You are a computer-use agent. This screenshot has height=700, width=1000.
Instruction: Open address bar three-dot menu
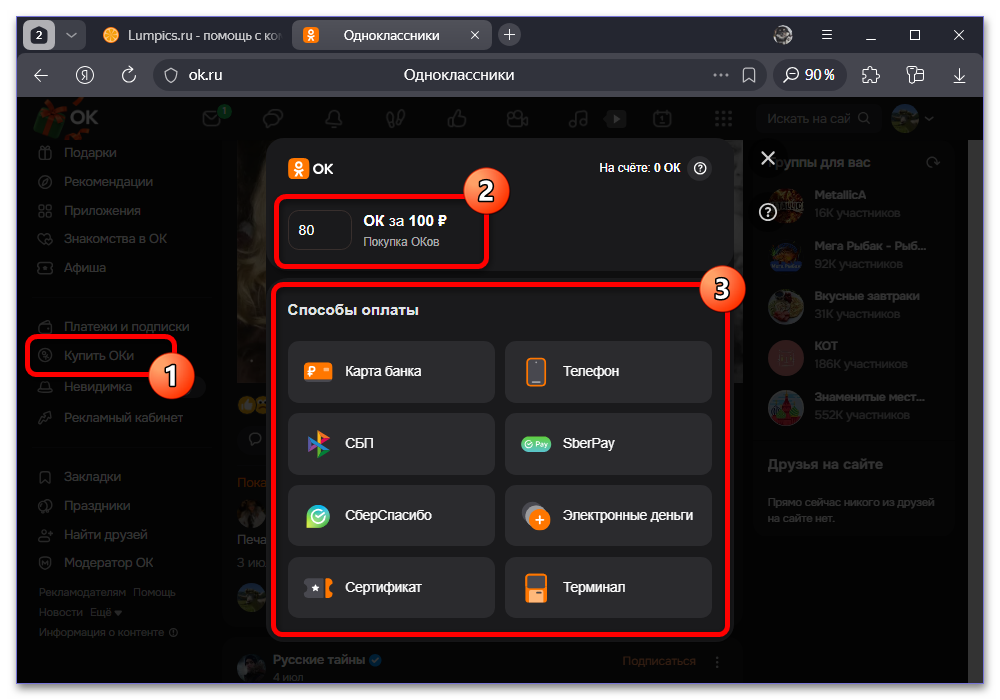pyautogui.click(x=721, y=75)
